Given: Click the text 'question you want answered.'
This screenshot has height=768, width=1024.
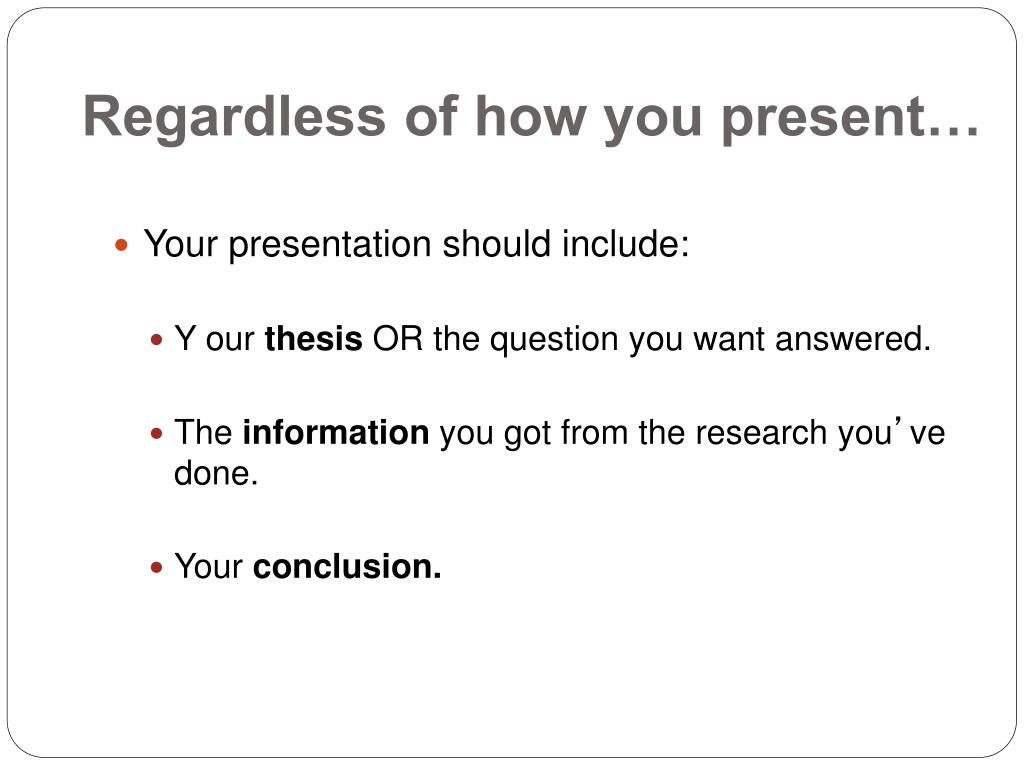Looking at the screenshot, I should 711,340.
